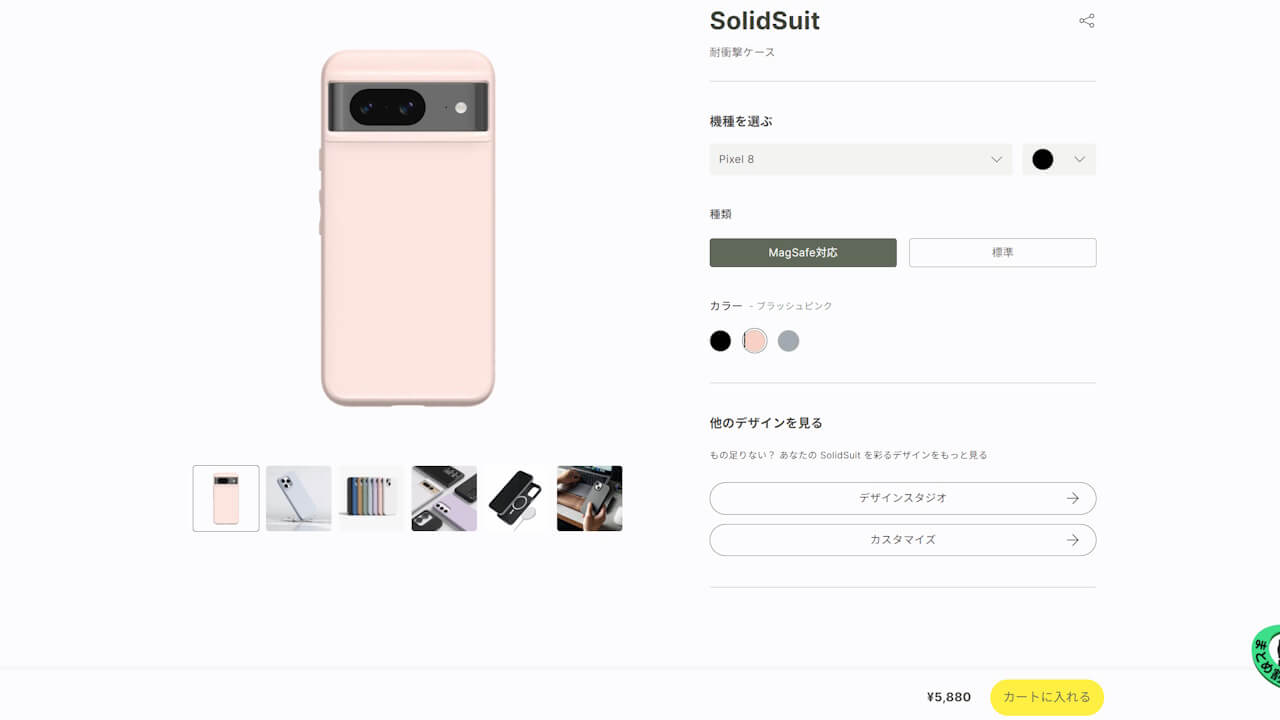Select the gray case color swatch
This screenshot has width=1280, height=720.
(788, 340)
